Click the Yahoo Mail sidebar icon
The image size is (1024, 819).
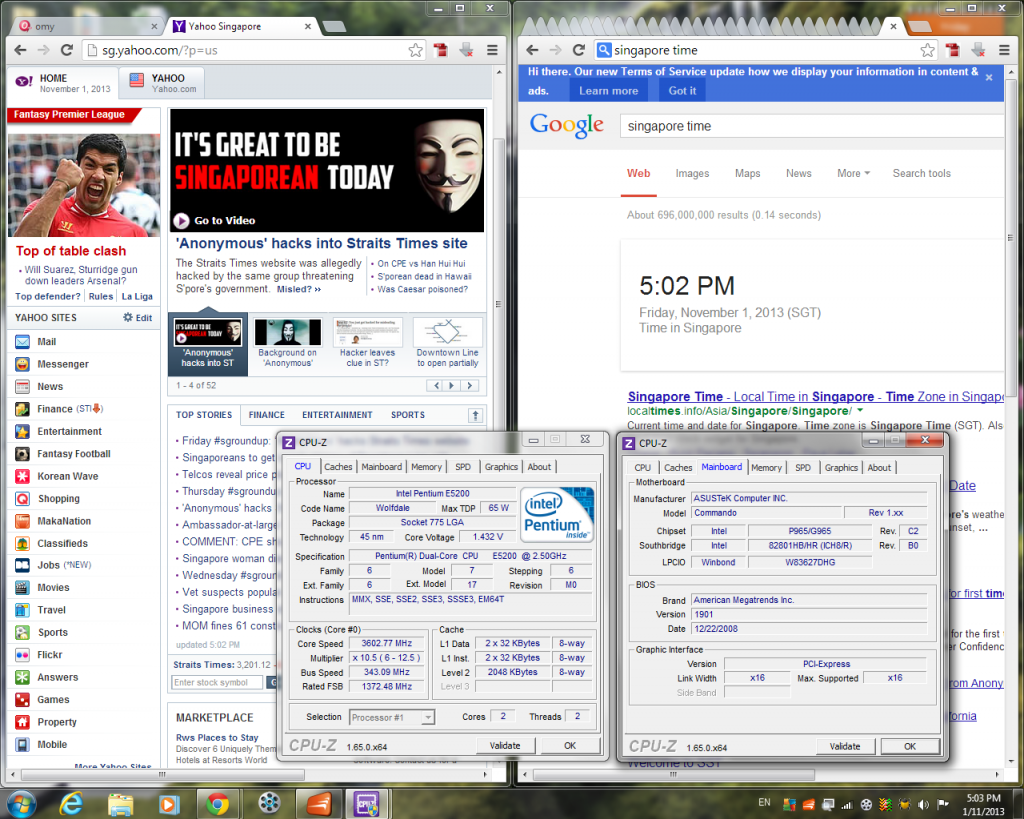point(22,342)
